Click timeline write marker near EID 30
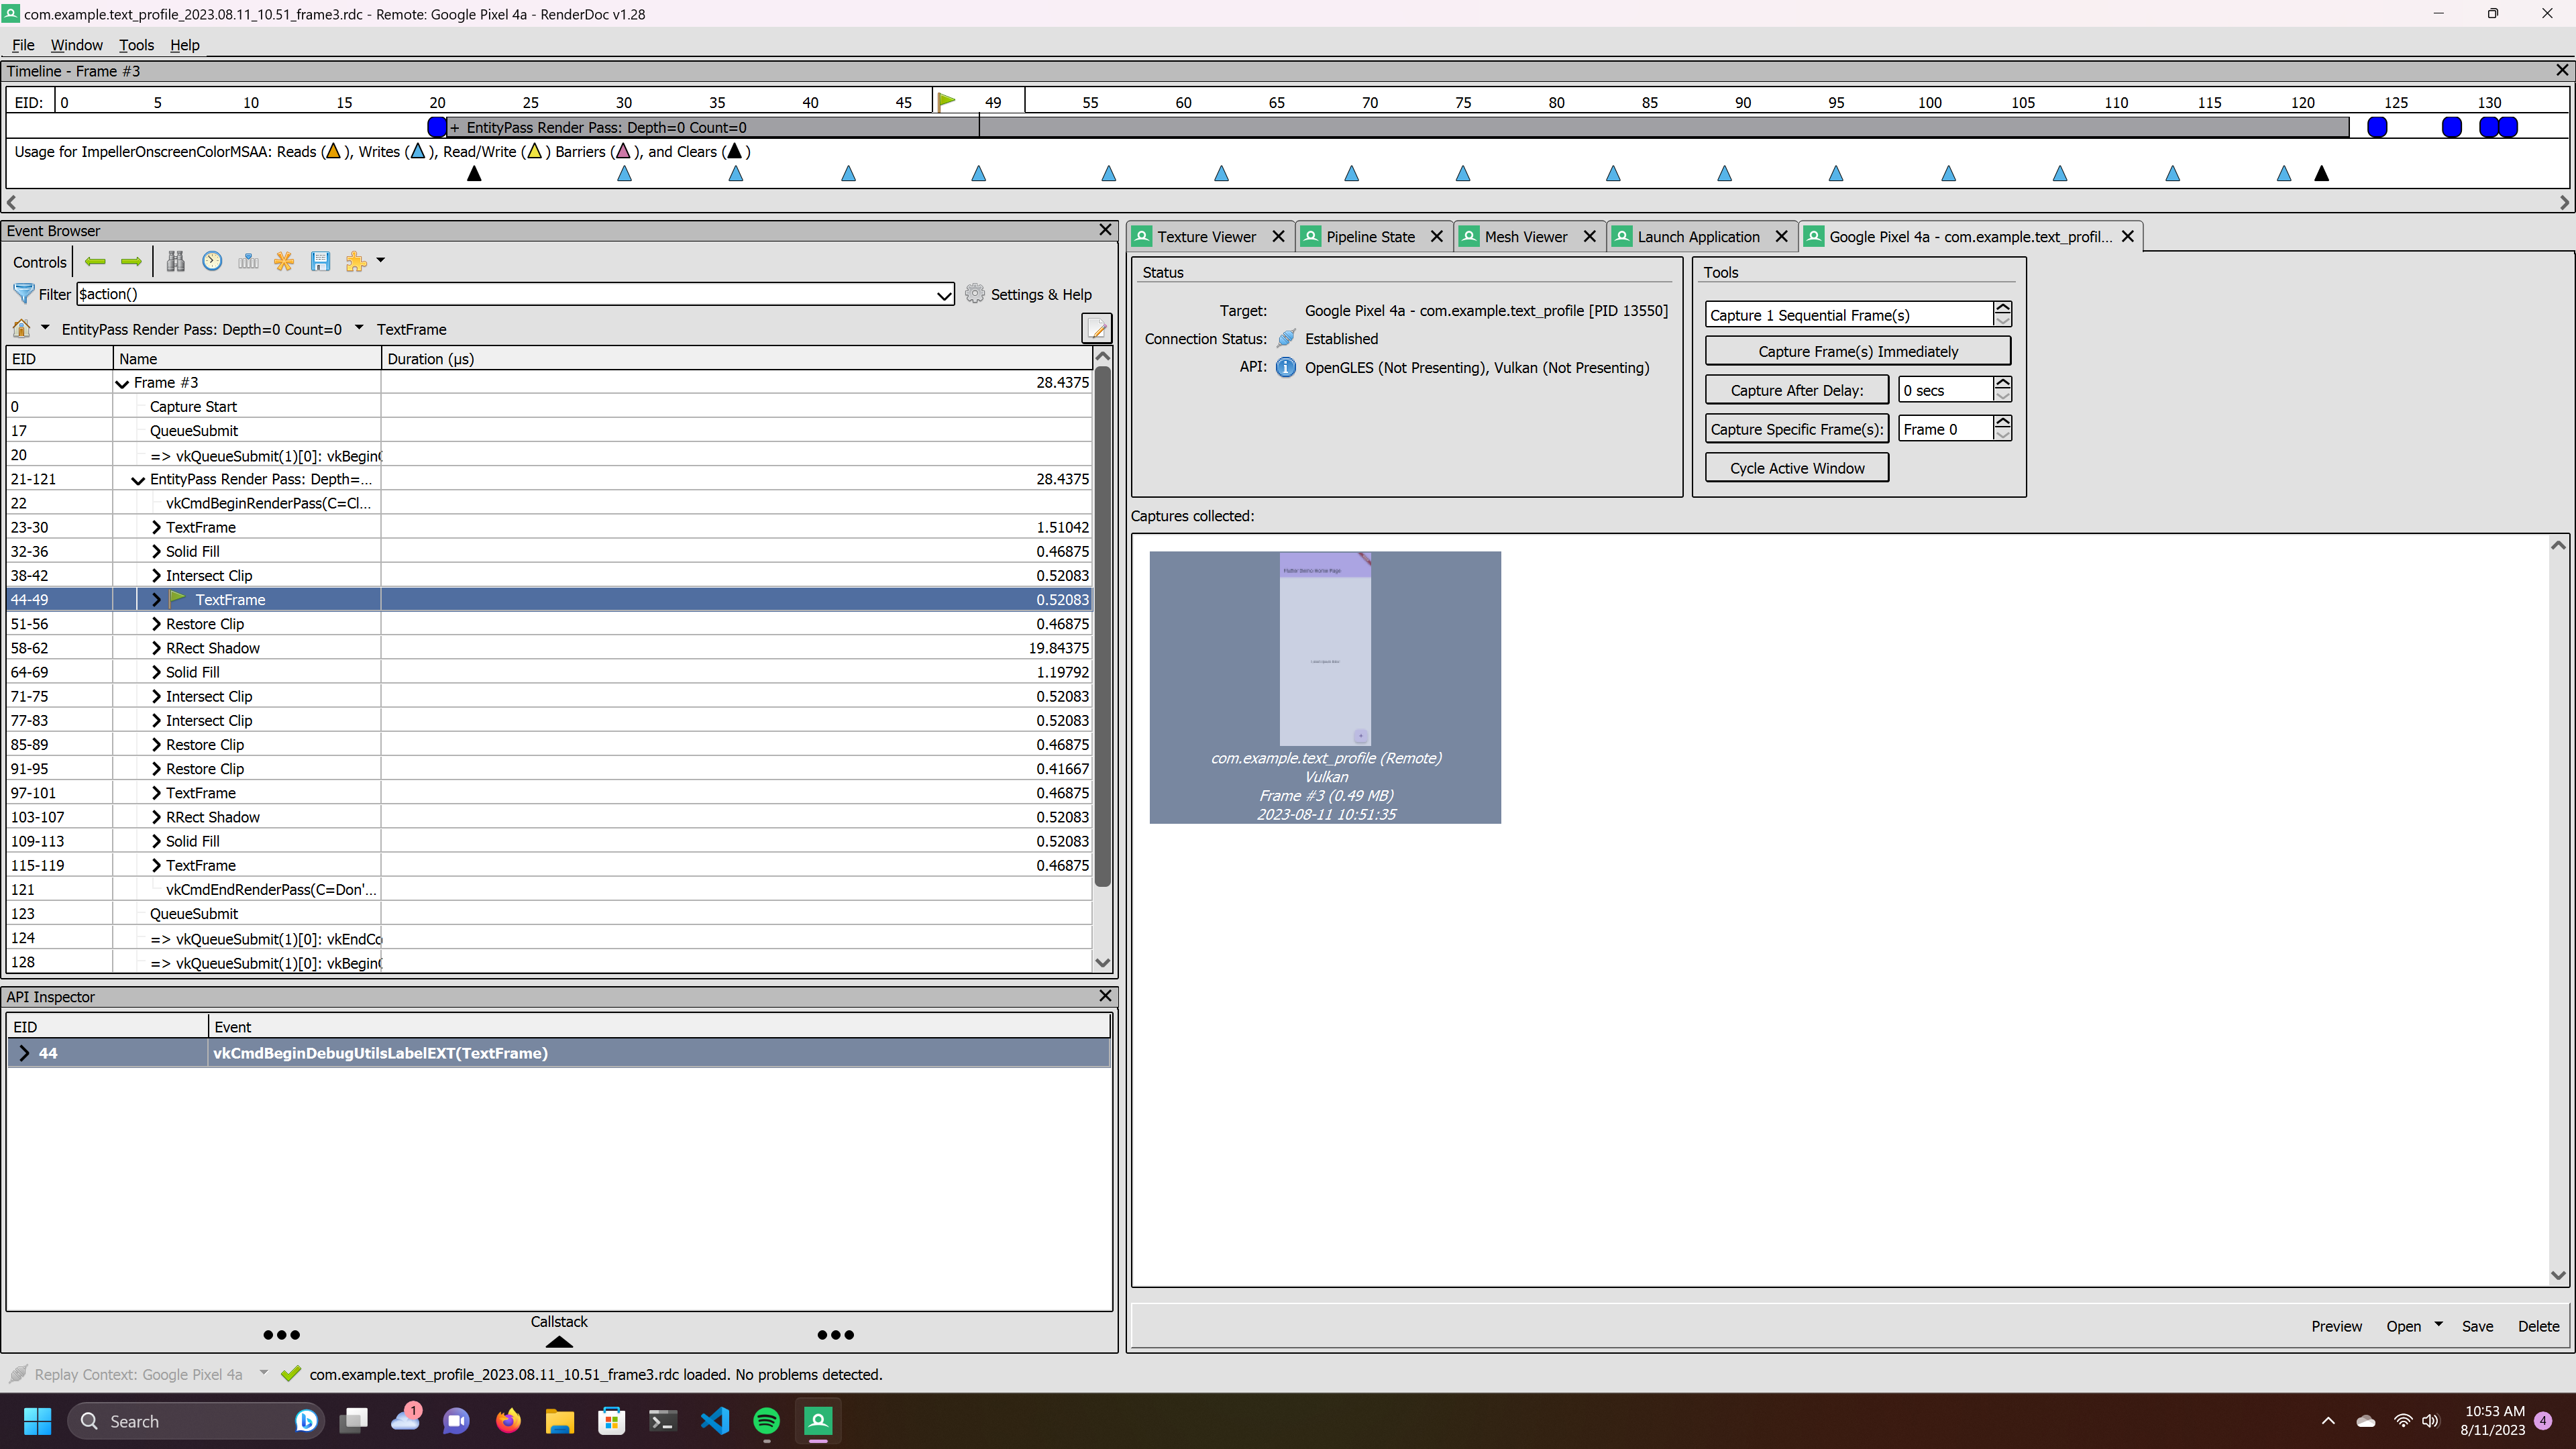The image size is (2576, 1449). coord(624,174)
